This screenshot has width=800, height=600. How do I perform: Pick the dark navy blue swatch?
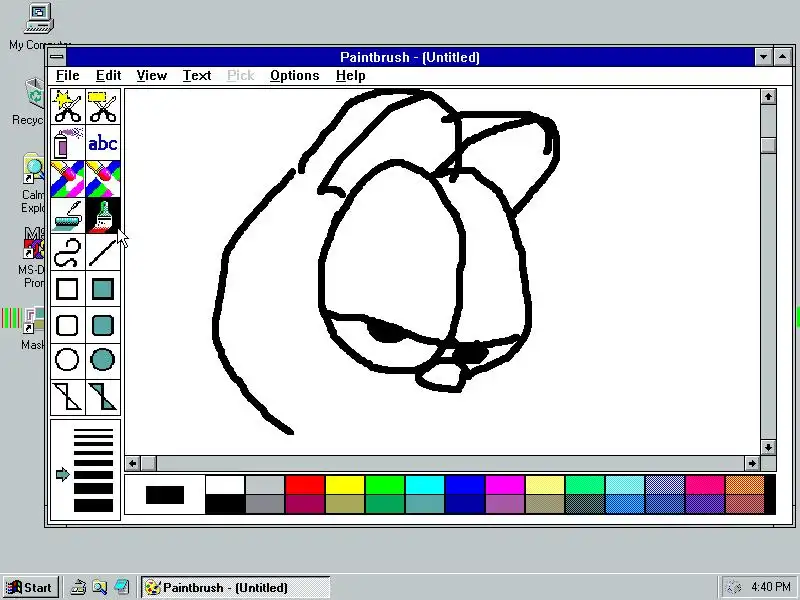tap(465, 504)
